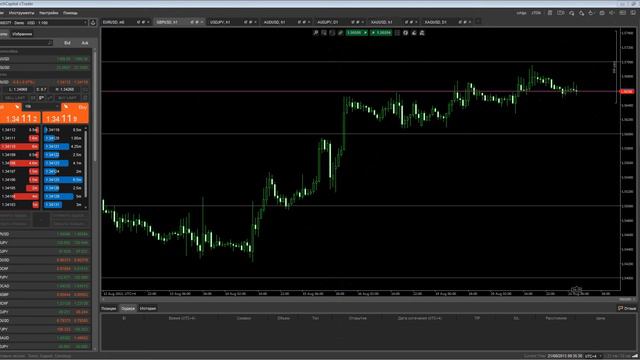Click the Отзыв feedback button
Image resolution: width=640 pixels, height=360 pixels.
[627, 309]
